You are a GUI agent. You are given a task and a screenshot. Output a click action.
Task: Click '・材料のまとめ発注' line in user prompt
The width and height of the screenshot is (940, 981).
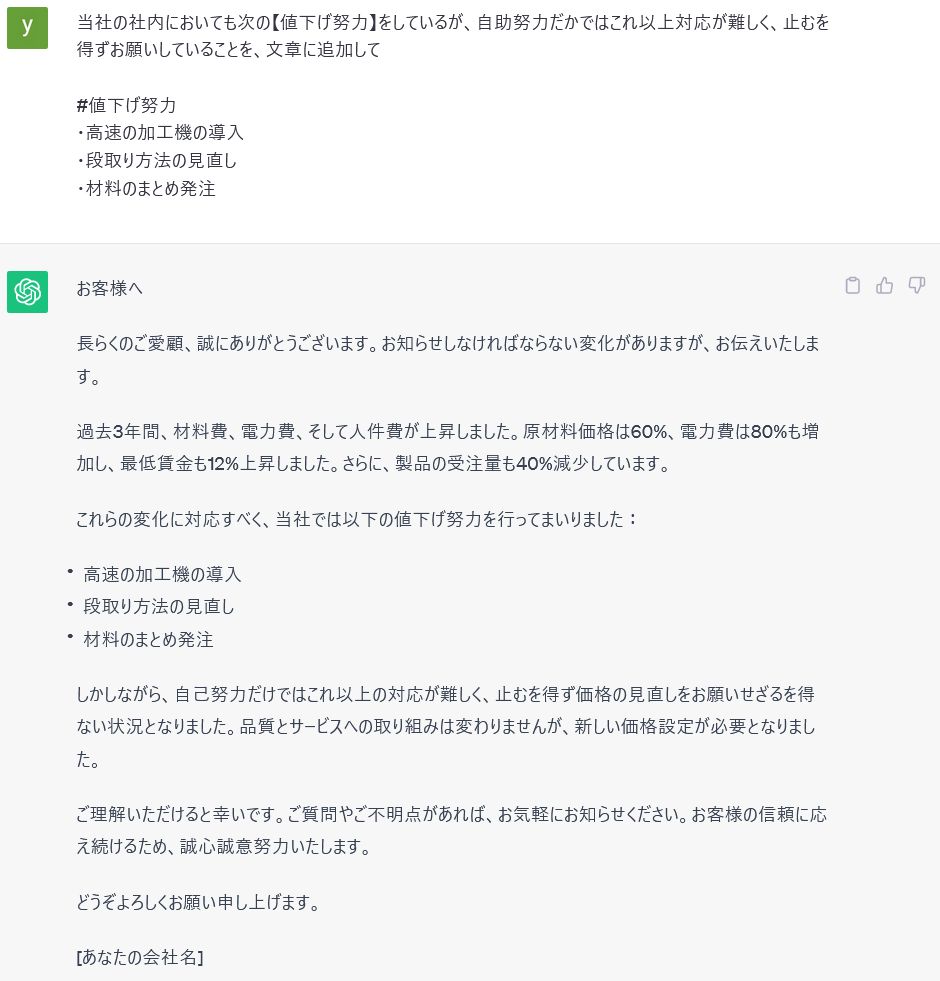point(146,189)
